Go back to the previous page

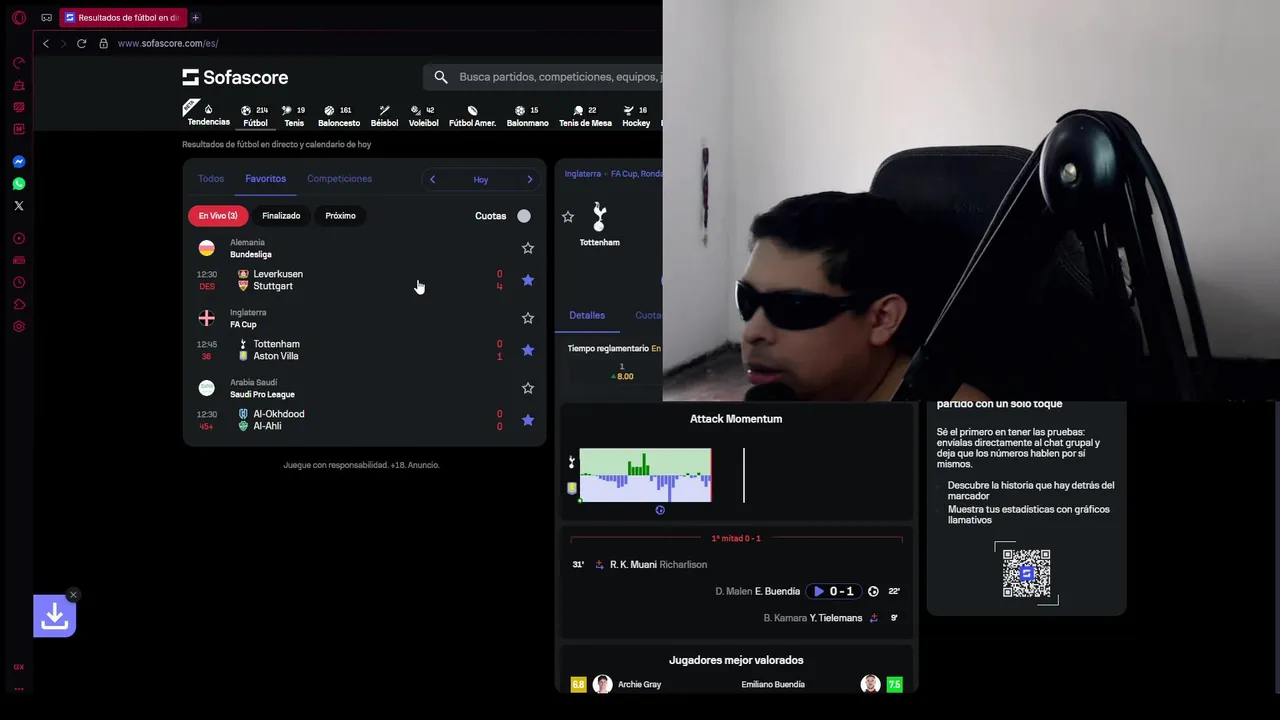(46, 43)
